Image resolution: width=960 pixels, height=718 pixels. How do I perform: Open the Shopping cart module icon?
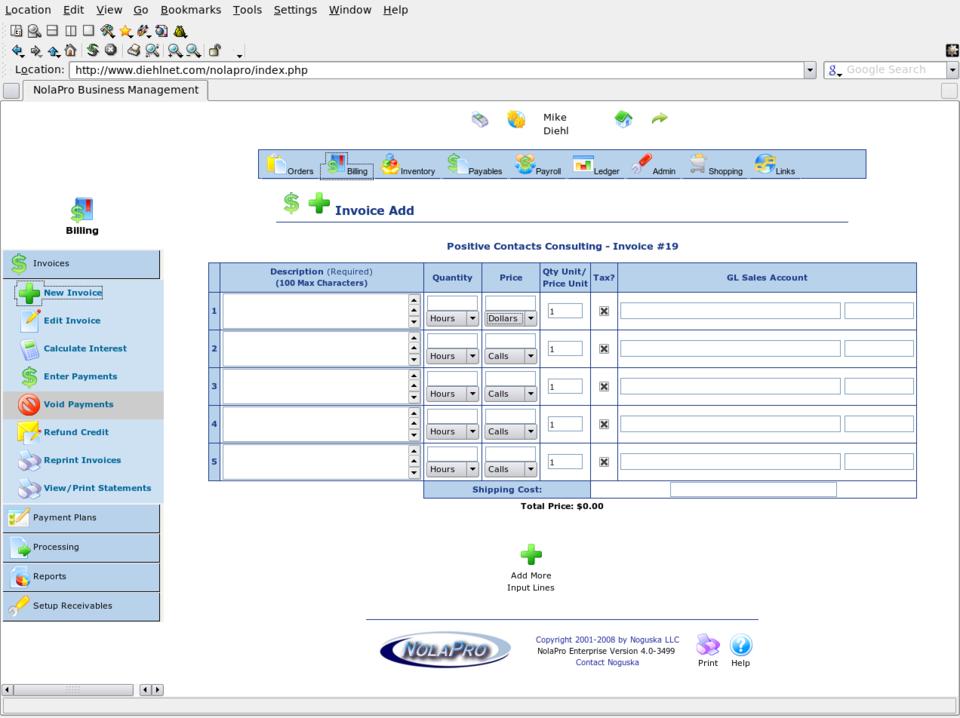pos(698,165)
